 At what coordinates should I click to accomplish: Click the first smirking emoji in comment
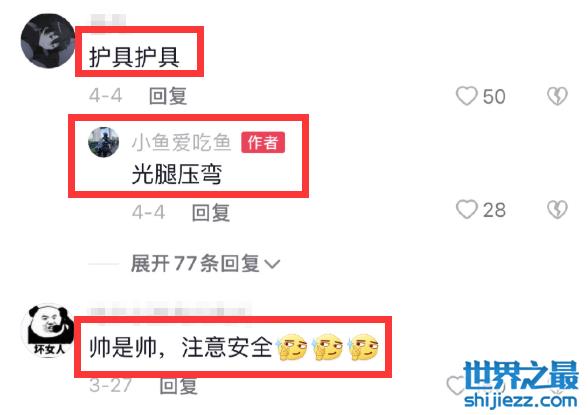click(x=291, y=347)
